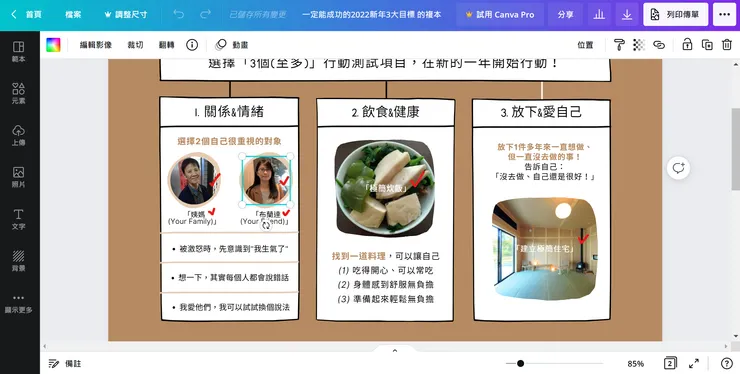Open 上傳 uploads panel
This screenshot has width=740, height=374.
[18, 135]
